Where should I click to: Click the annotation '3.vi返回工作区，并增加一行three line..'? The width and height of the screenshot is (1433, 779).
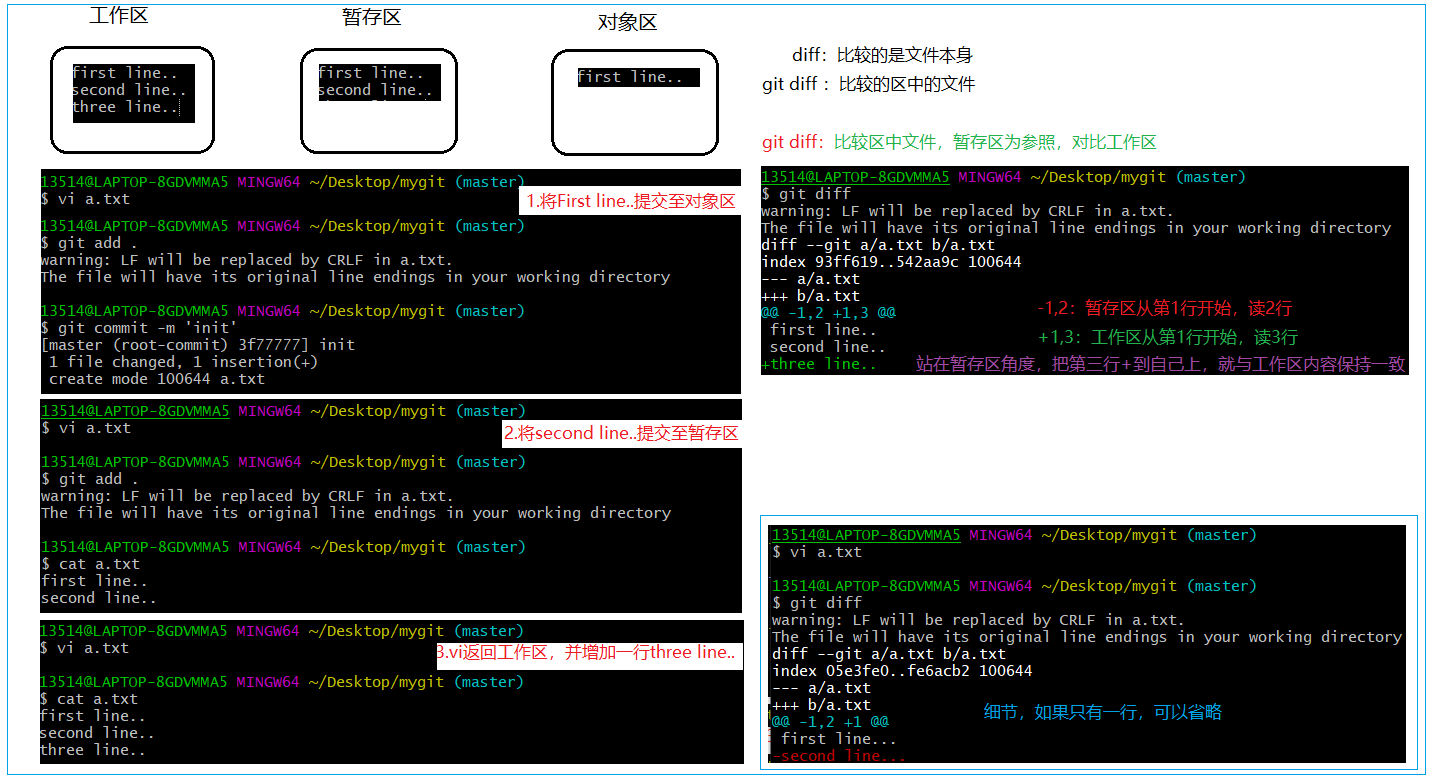point(587,652)
